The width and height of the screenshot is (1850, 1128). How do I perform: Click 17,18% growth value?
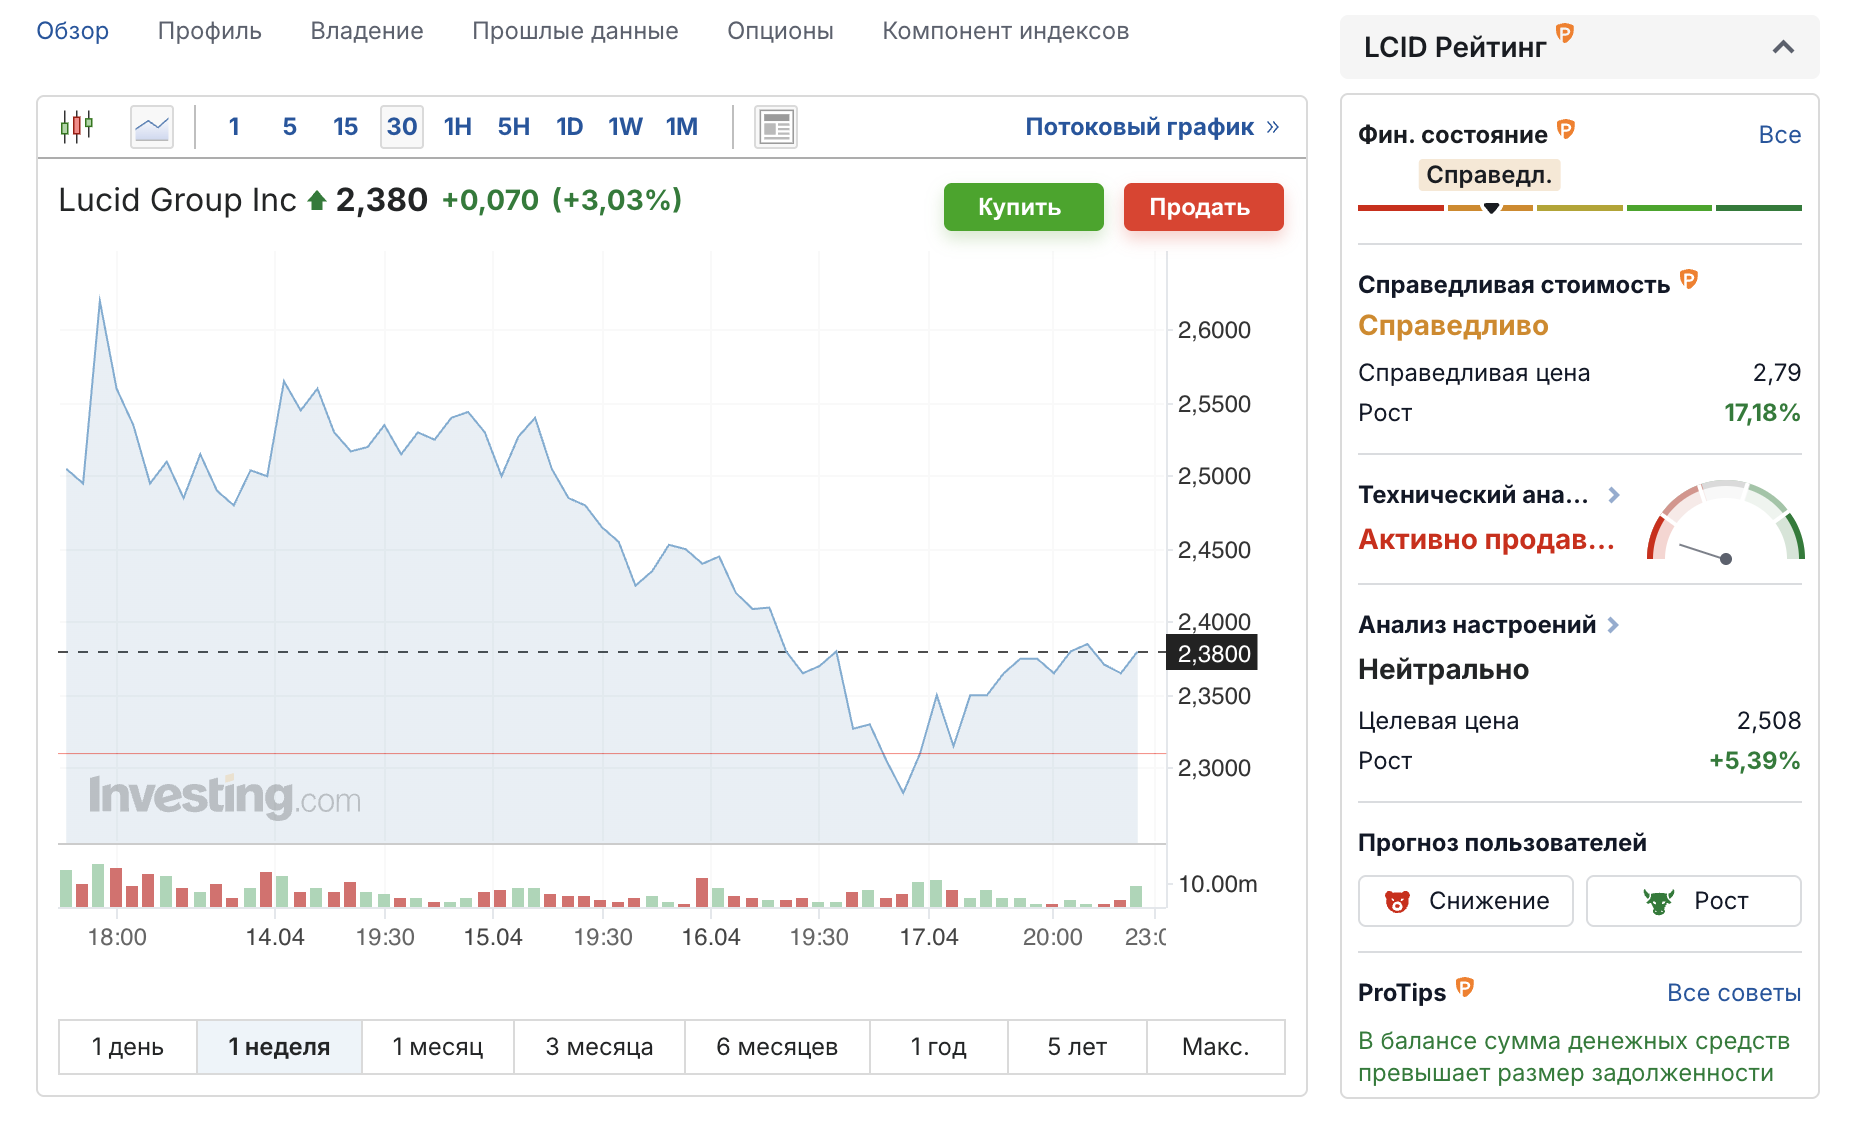click(x=1762, y=413)
